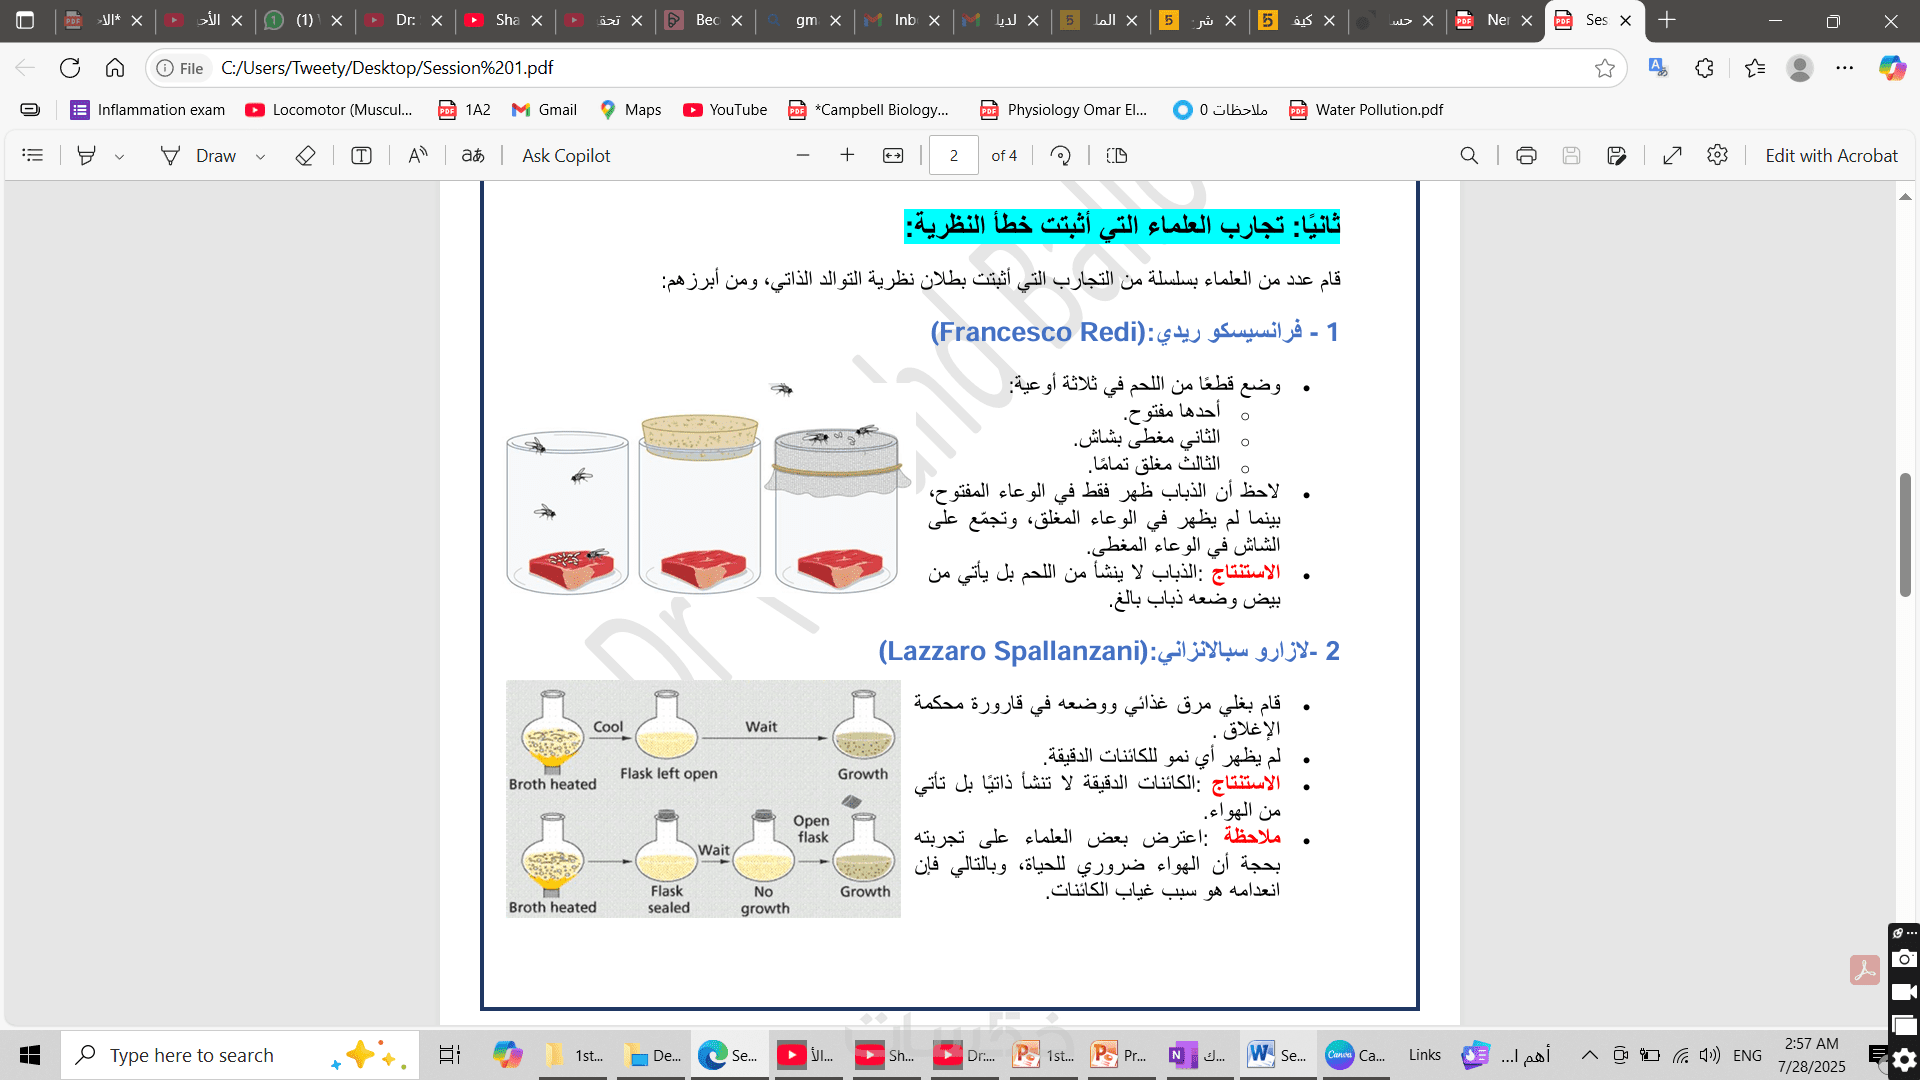Click the Rotate page icon
Screen dimensions: 1920x1080
(x=1060, y=156)
